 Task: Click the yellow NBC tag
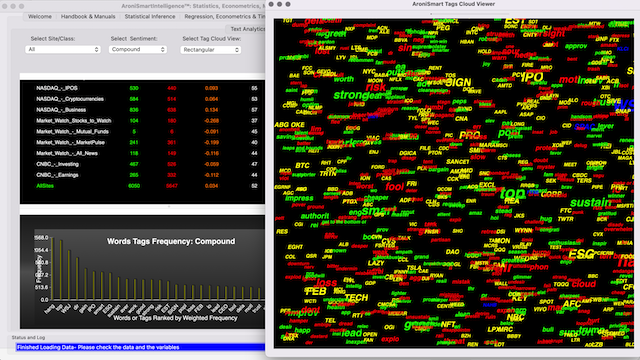516,317
